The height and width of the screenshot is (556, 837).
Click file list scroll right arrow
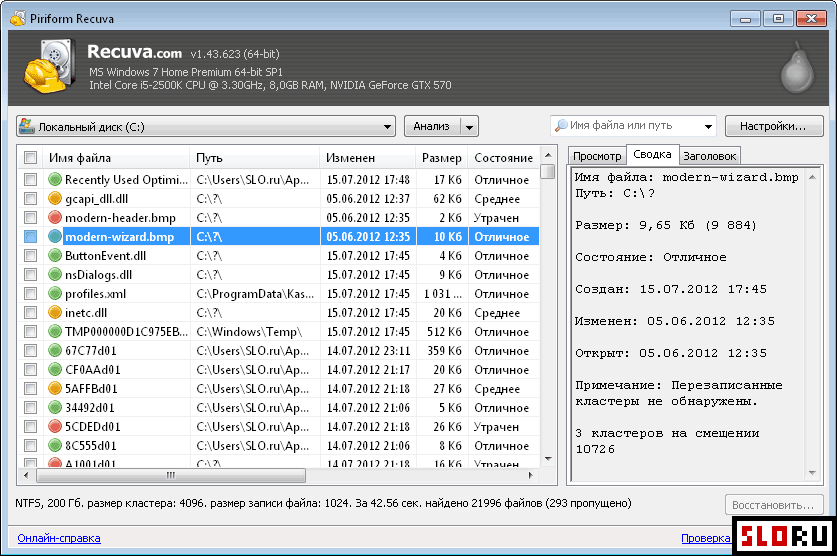pyautogui.click(x=530, y=475)
